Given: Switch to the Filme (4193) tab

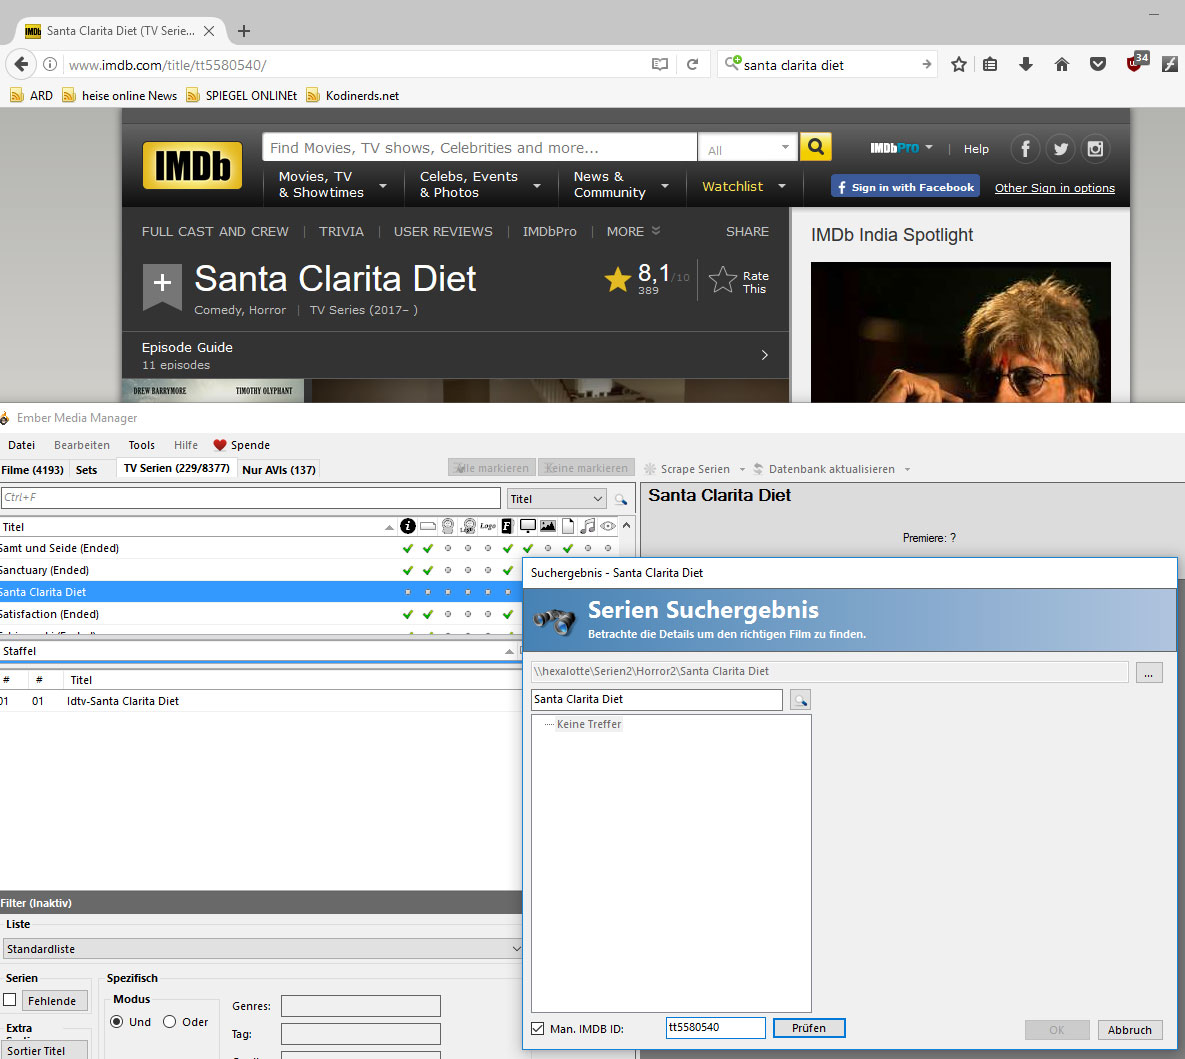Looking at the screenshot, I should coord(32,469).
